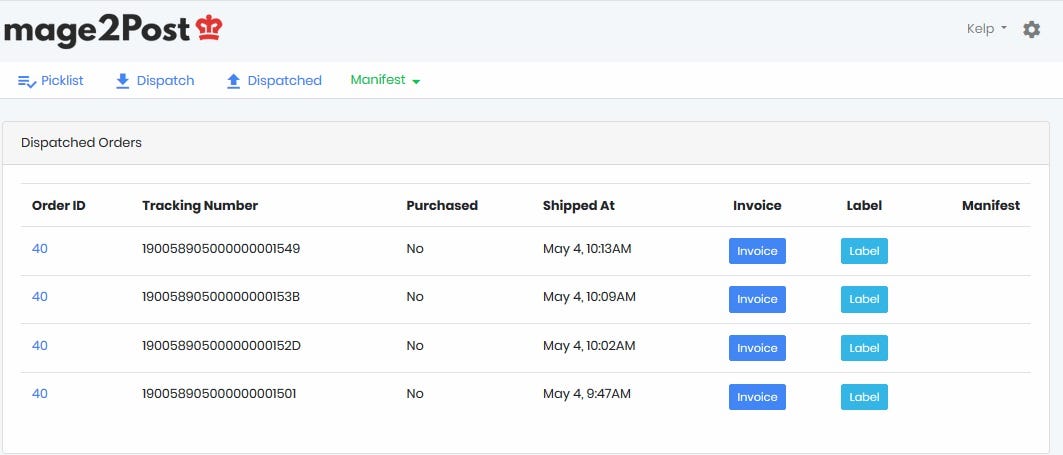
Task: Open order 40 link in last row
Action: click(40, 394)
